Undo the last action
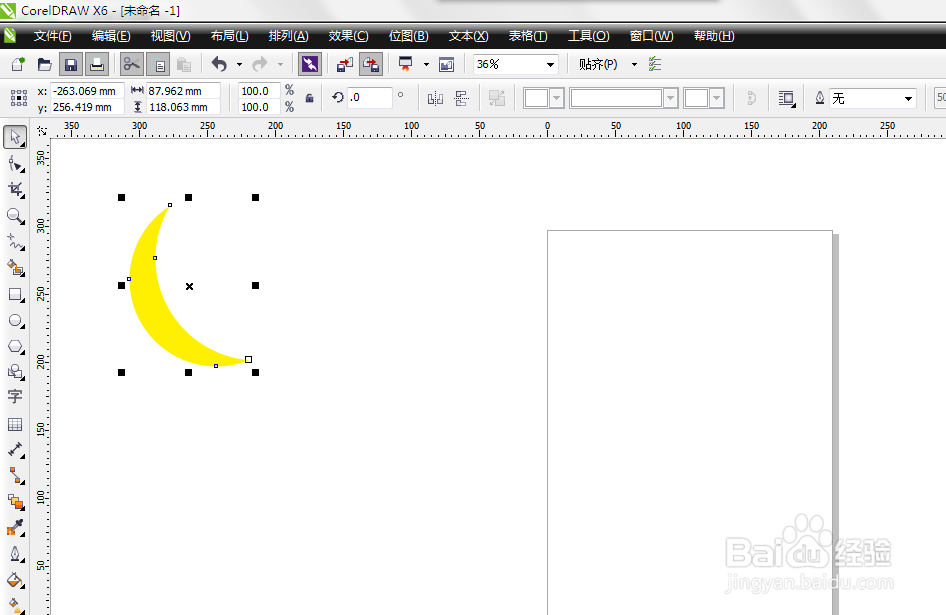Image resolution: width=946 pixels, height=615 pixels. coord(220,64)
